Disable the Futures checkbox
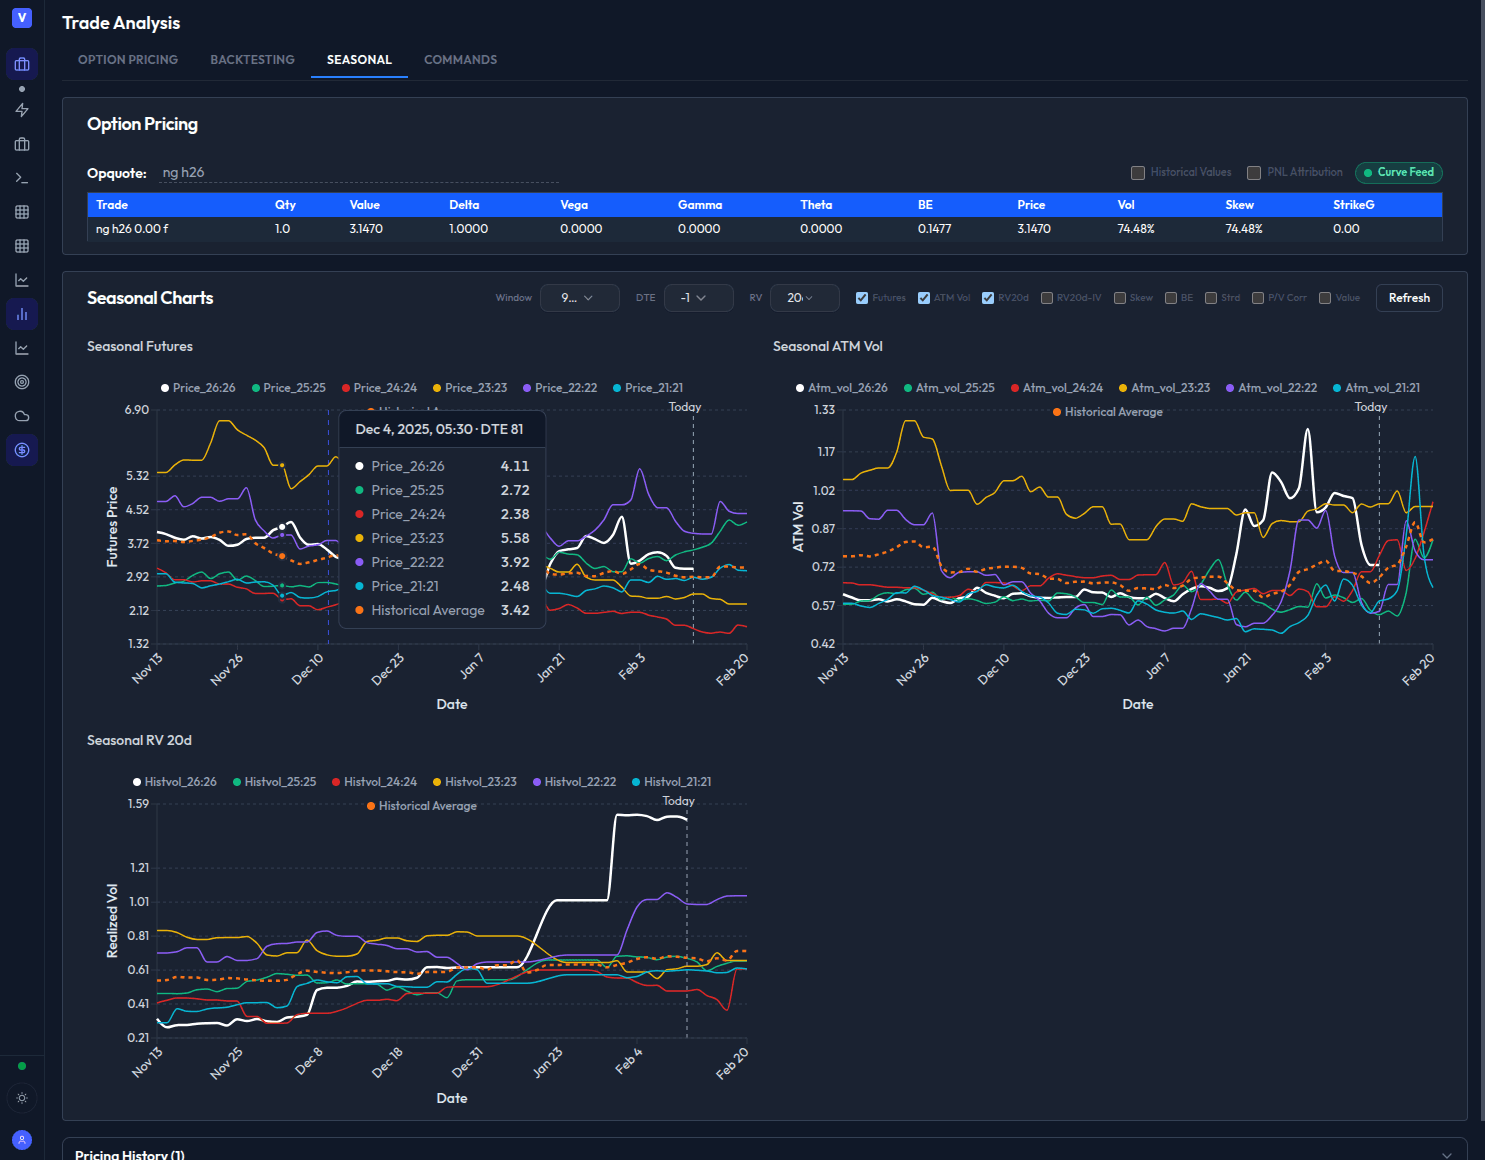1485x1160 pixels. point(861,297)
